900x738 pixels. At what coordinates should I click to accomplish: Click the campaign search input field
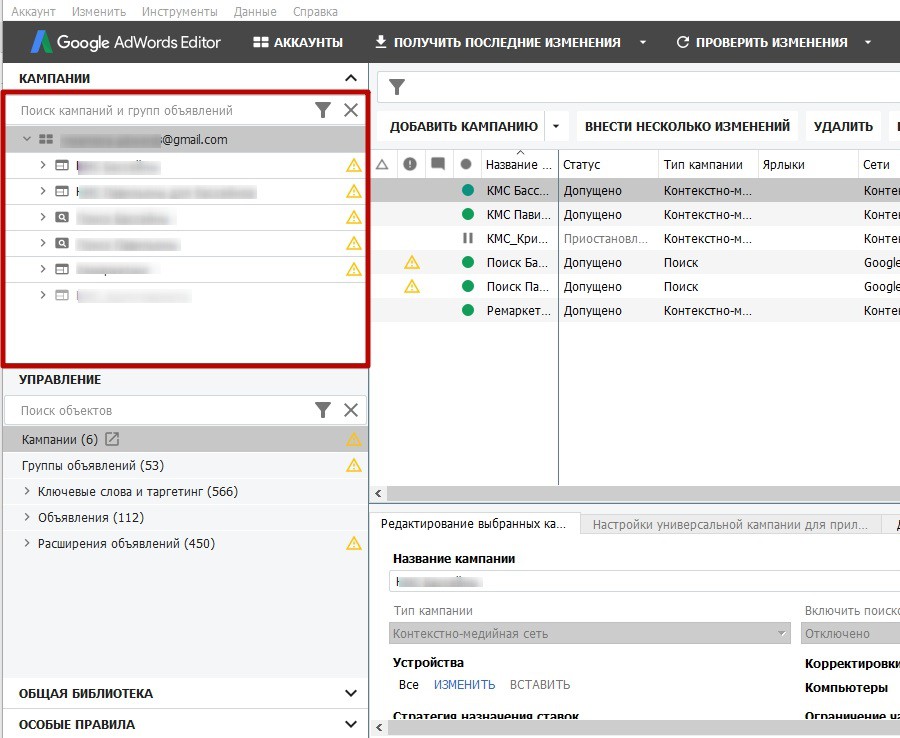coord(164,110)
